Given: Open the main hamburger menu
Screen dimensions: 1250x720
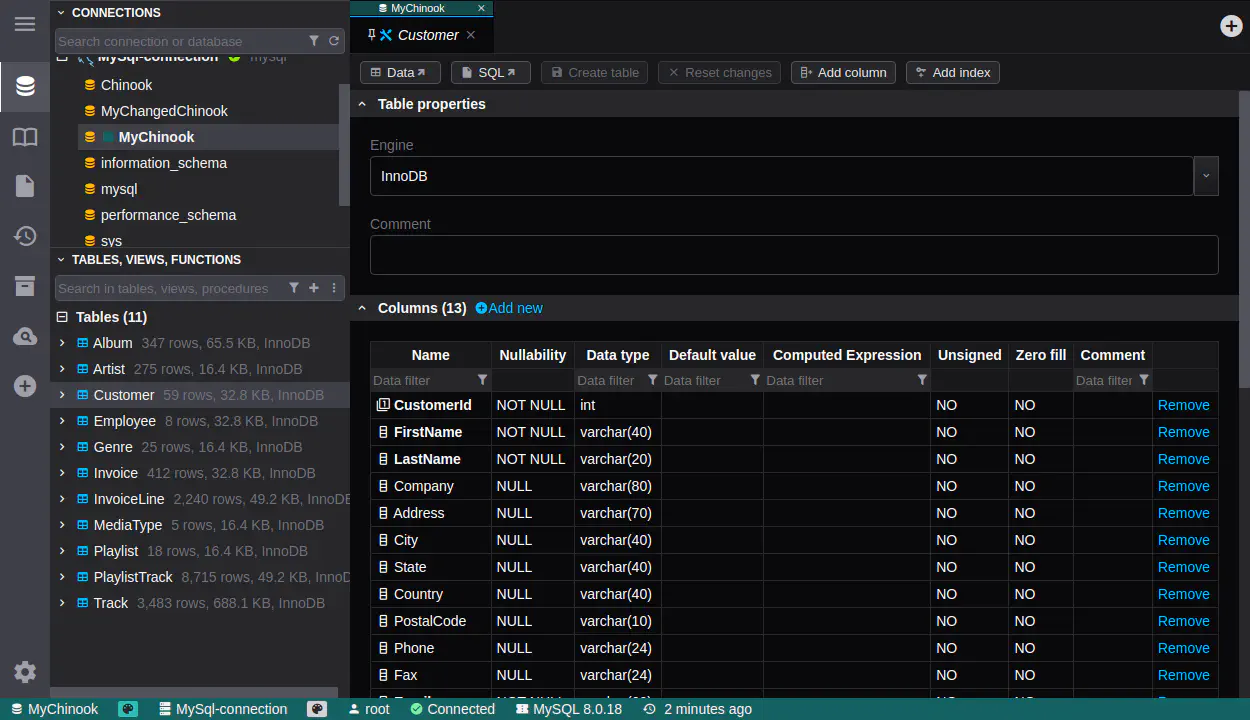Looking at the screenshot, I should [x=25, y=24].
